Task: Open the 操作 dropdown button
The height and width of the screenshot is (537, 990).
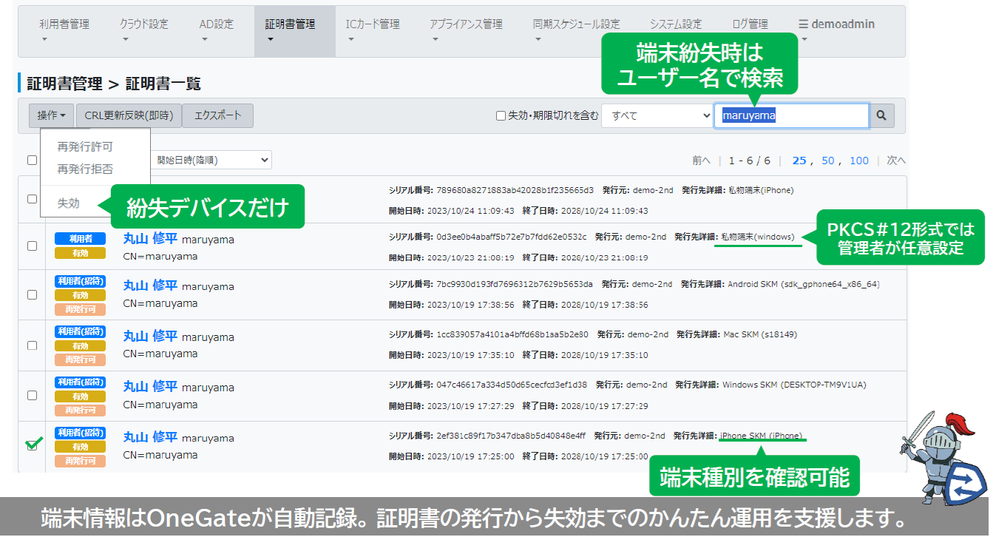Action: (x=51, y=116)
